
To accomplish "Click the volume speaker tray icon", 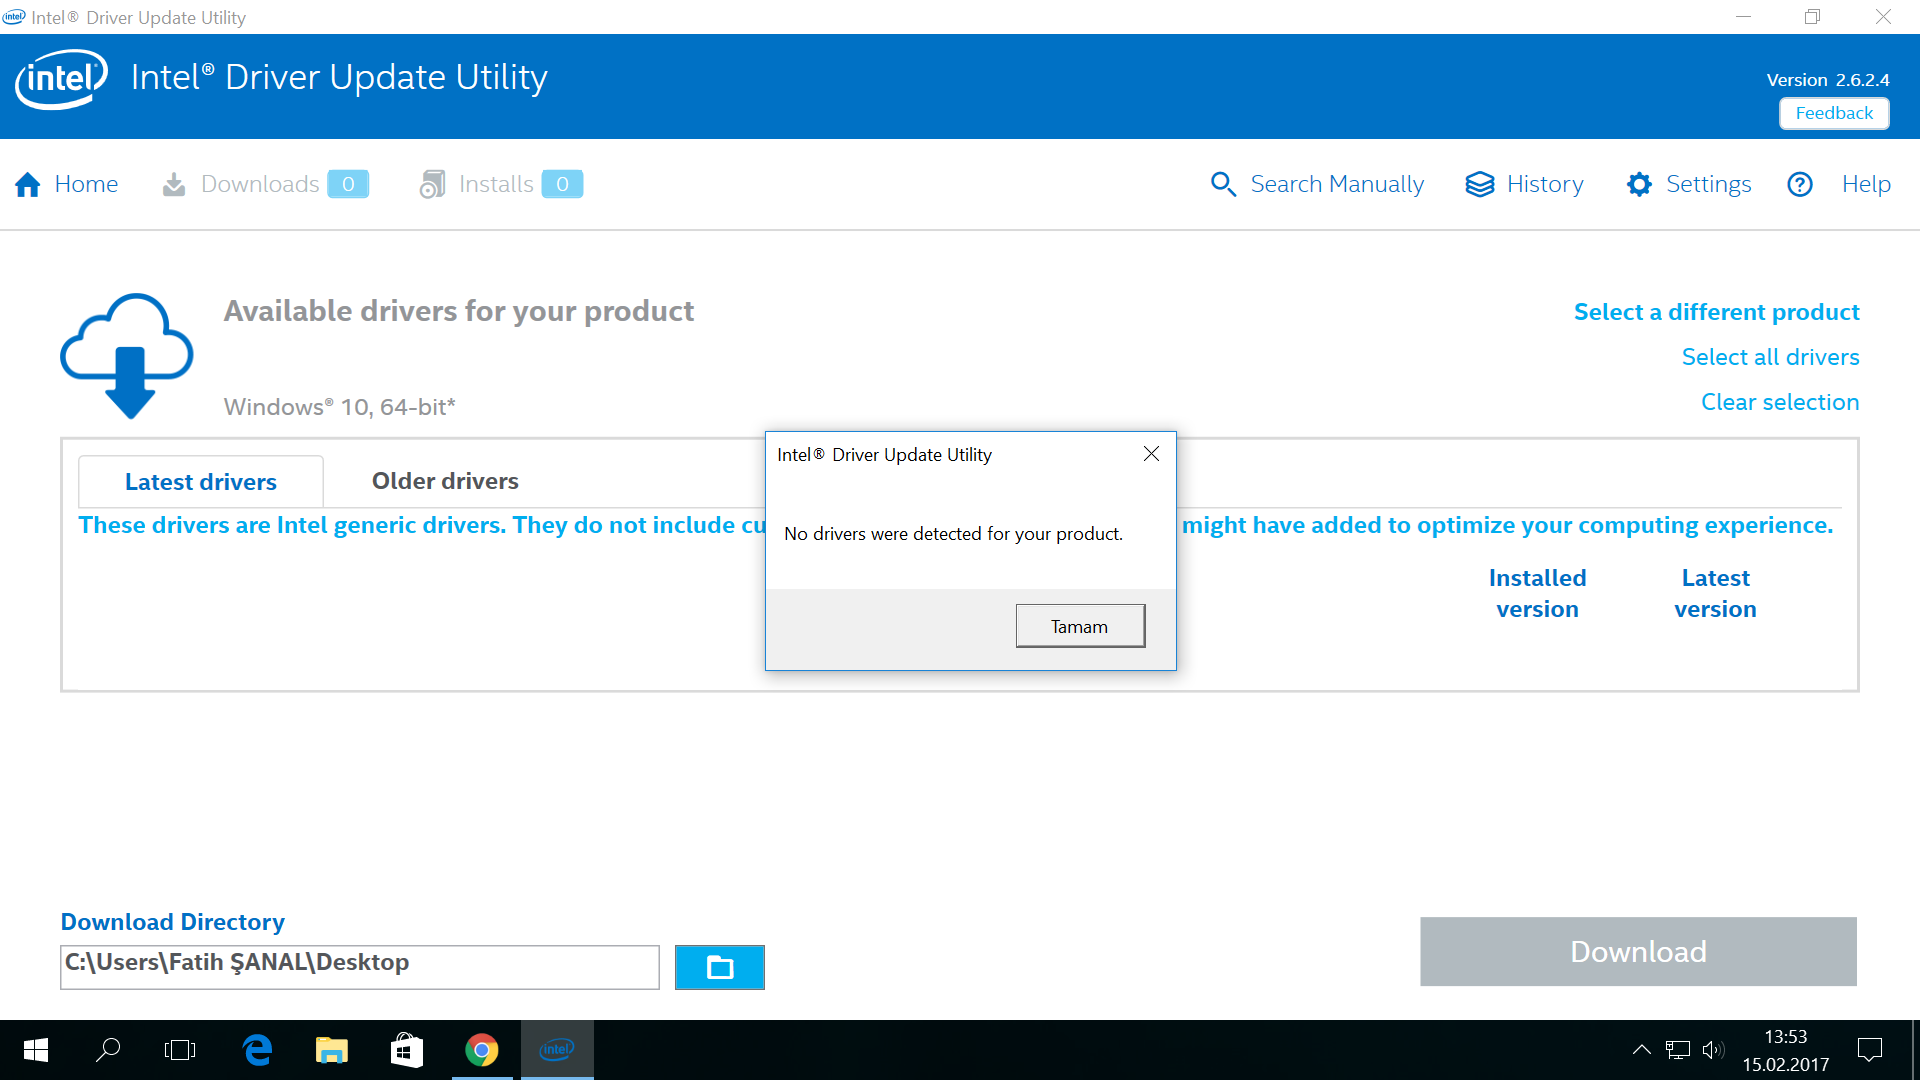I will pos(1713,1050).
